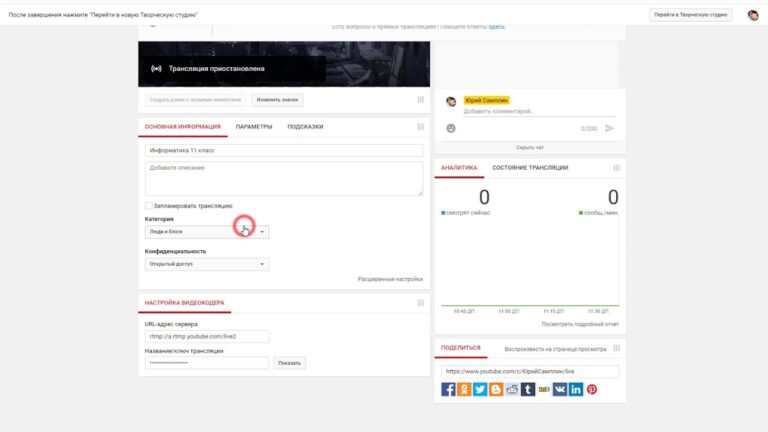Share stream on VK
768x432 pixels.
pyautogui.click(x=560, y=389)
